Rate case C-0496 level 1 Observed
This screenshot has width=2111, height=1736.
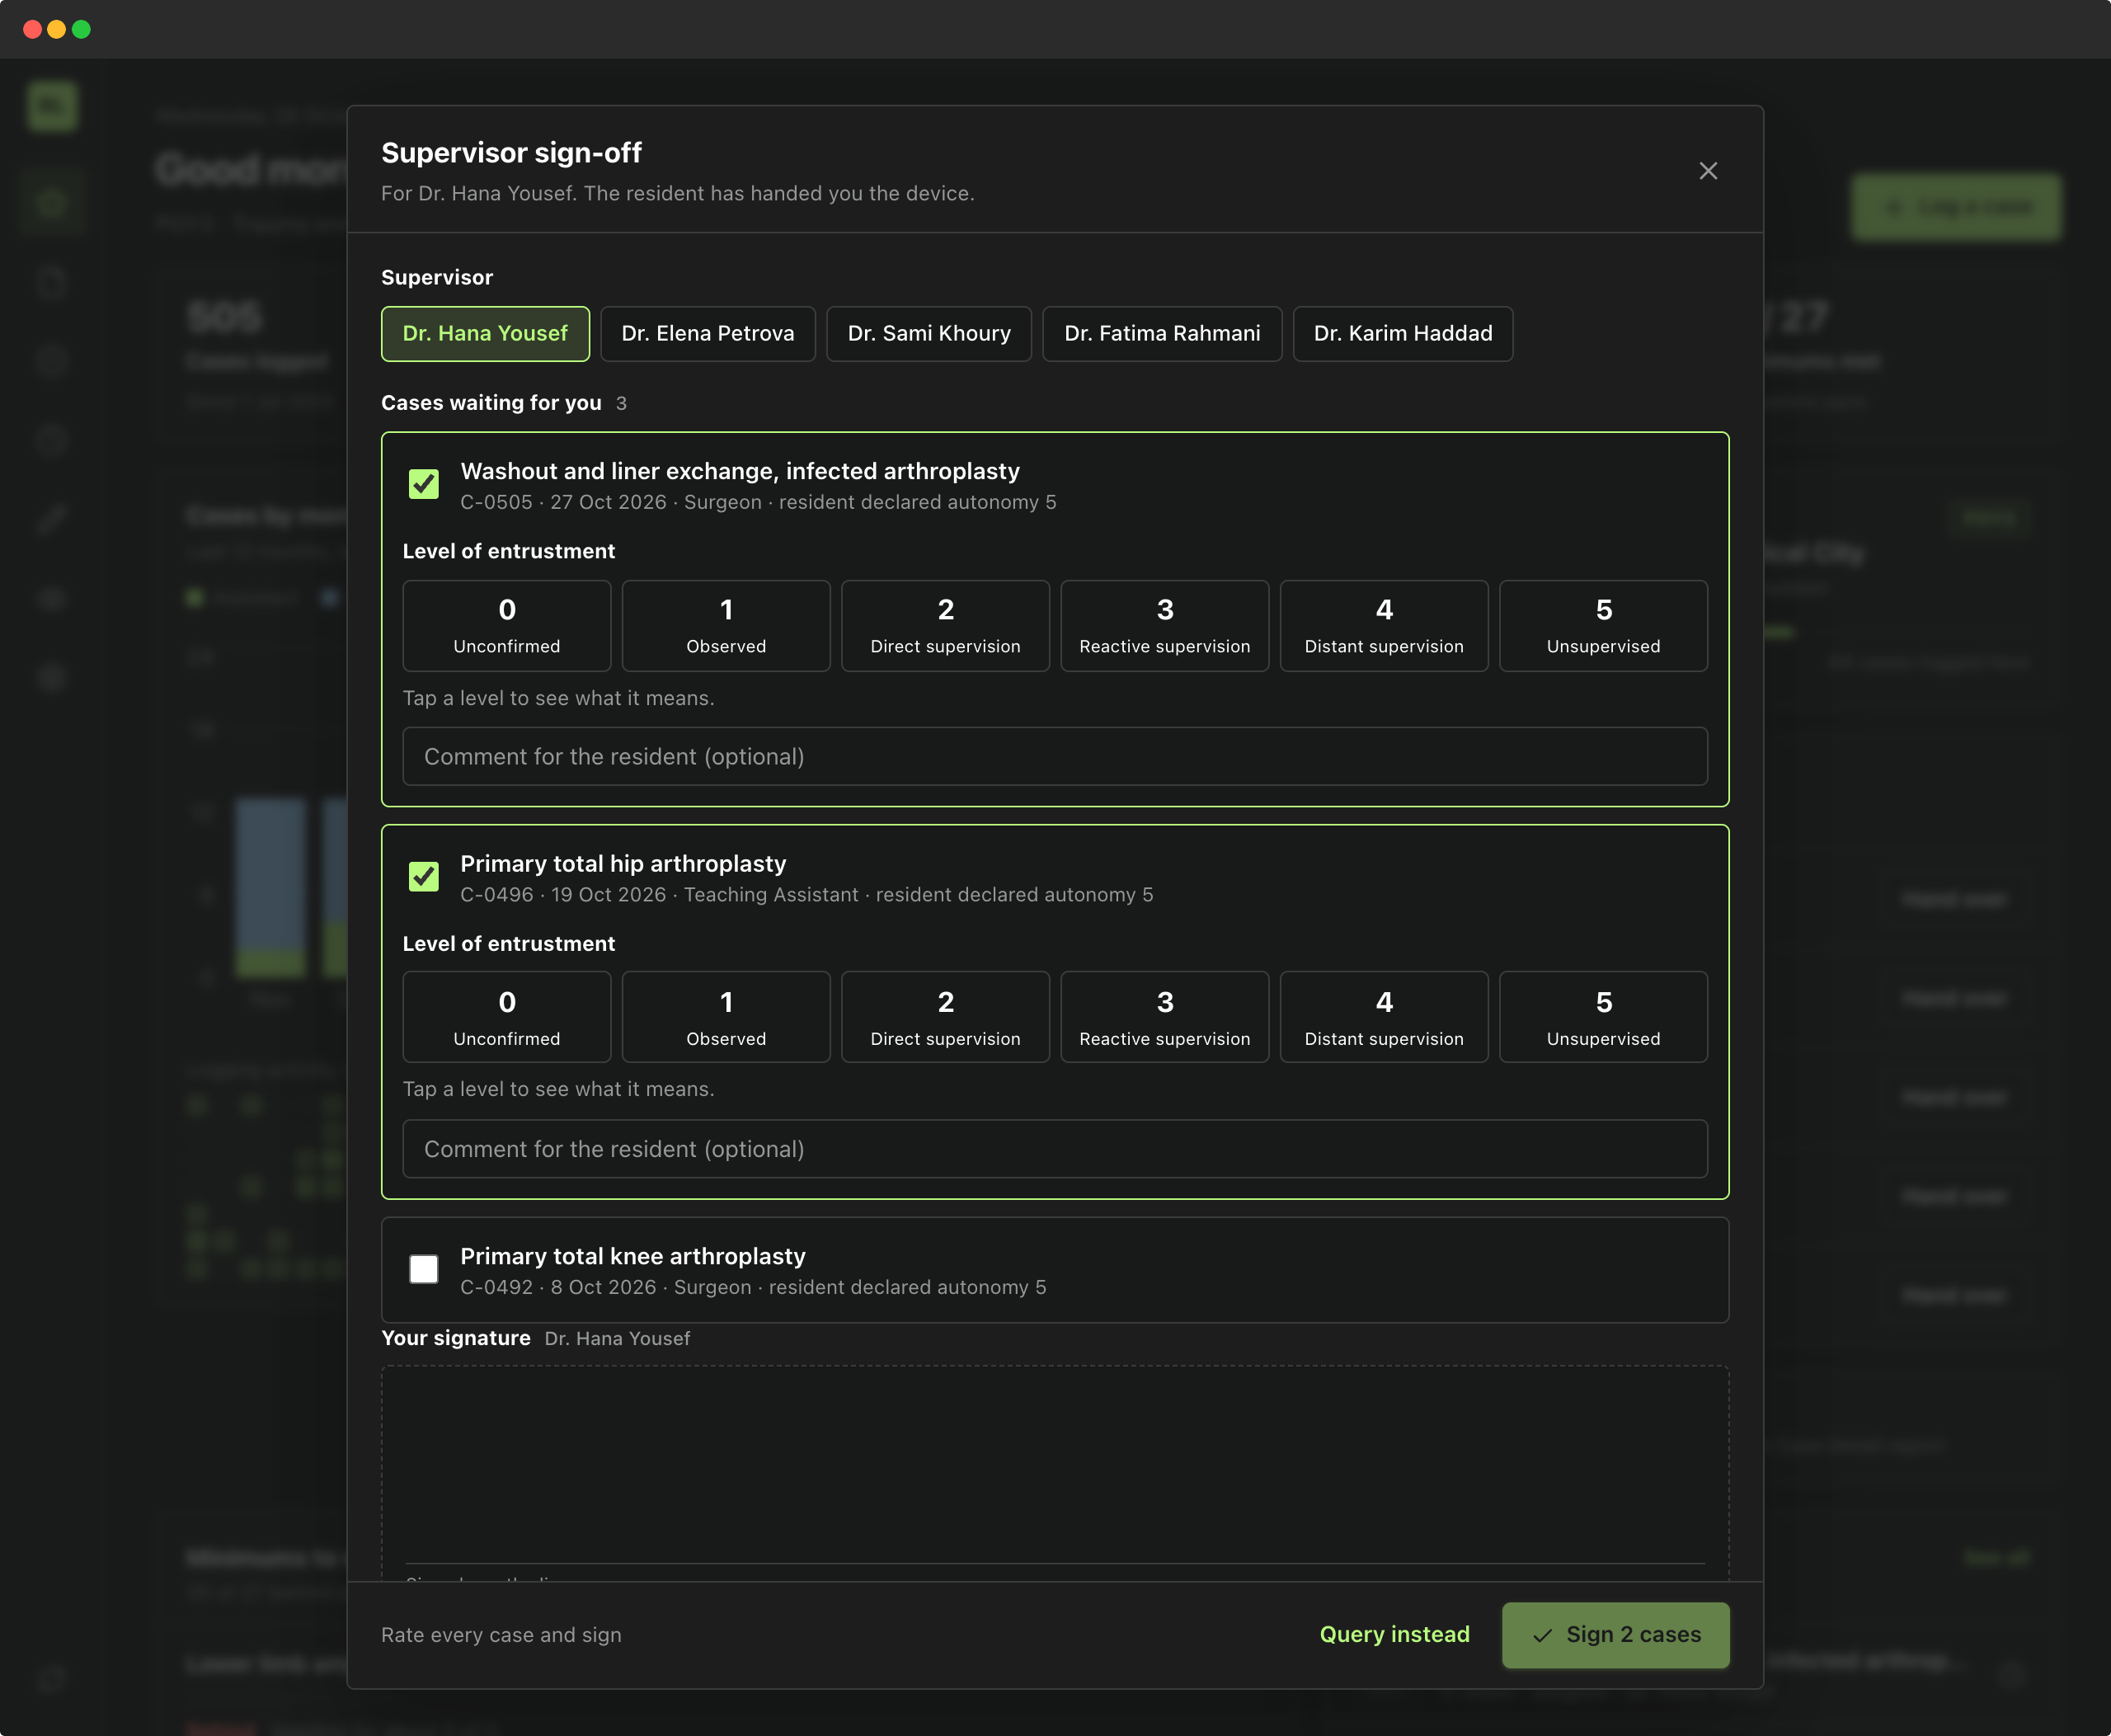[726, 1017]
